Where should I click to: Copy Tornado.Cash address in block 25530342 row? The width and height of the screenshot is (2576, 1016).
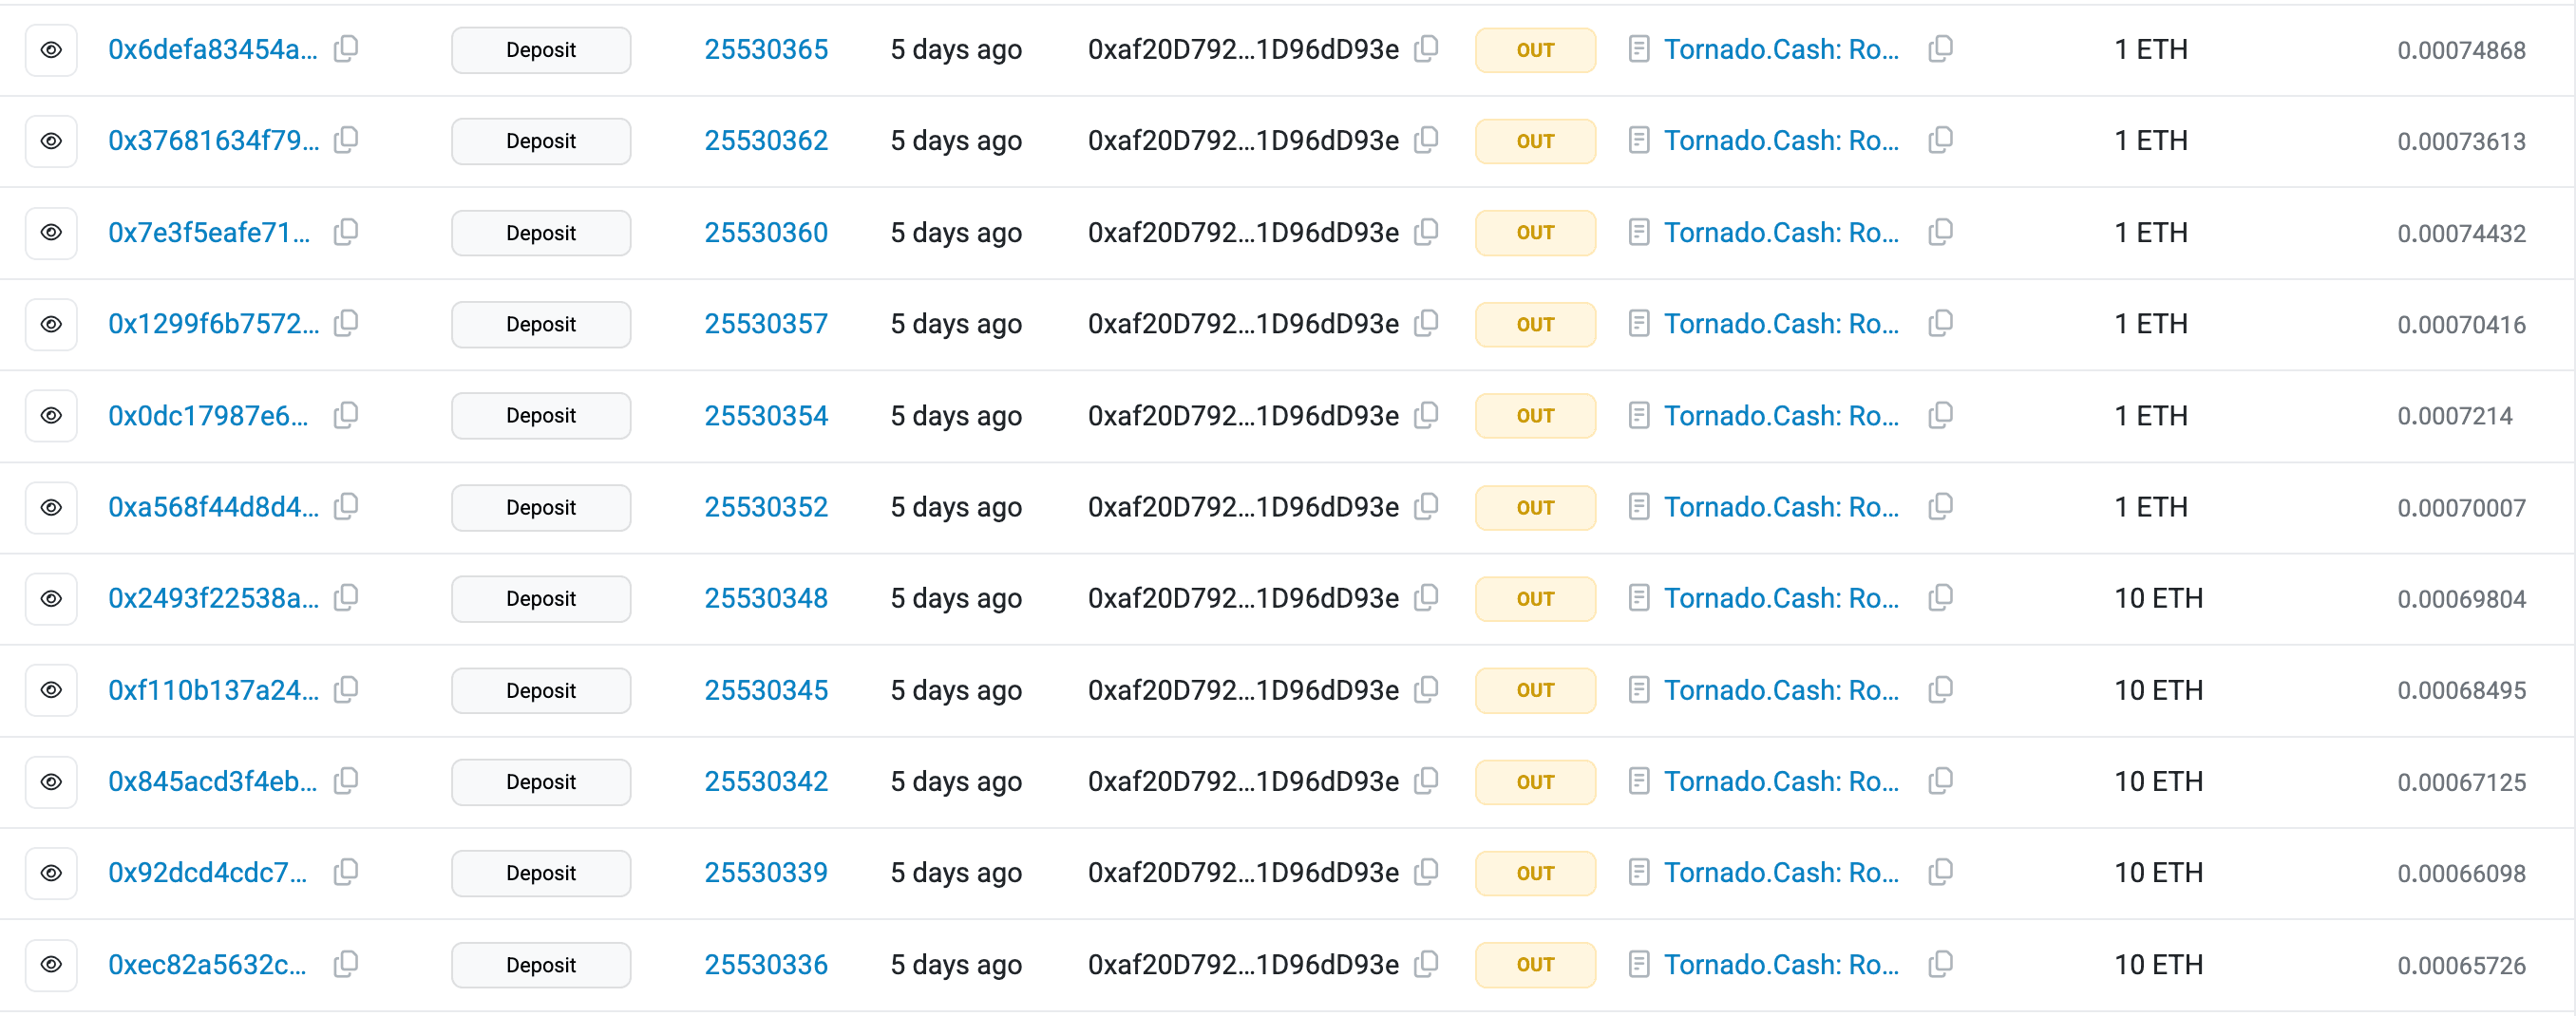click(1940, 781)
